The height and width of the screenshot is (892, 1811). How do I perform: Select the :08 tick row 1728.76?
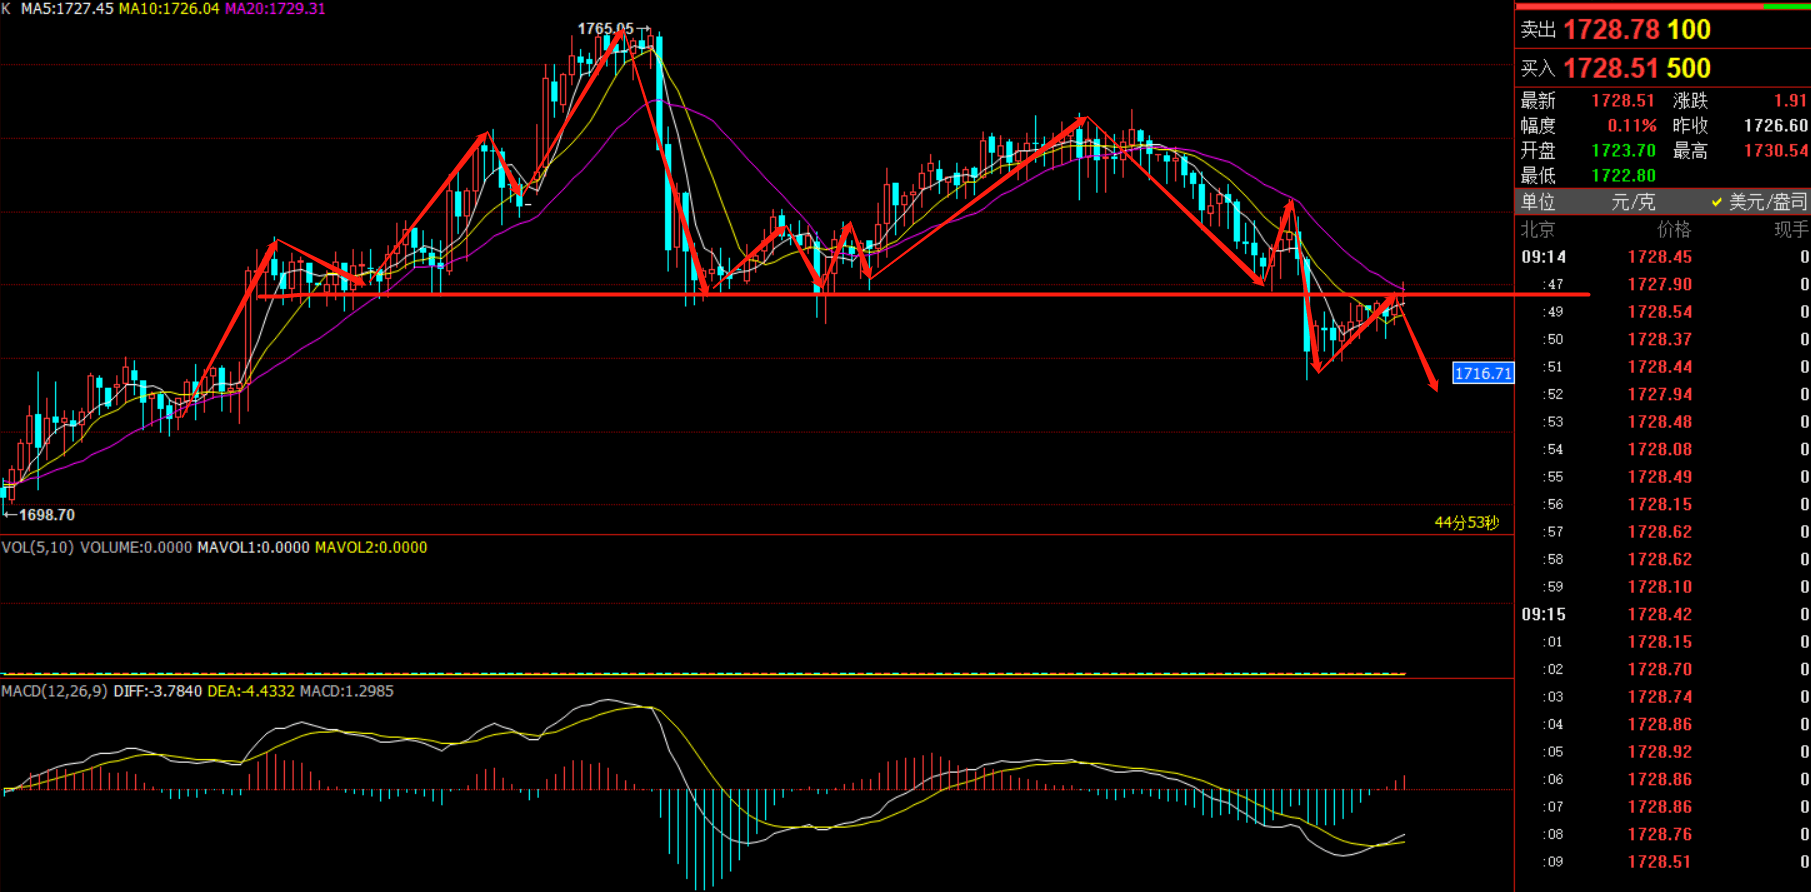coord(1664,834)
